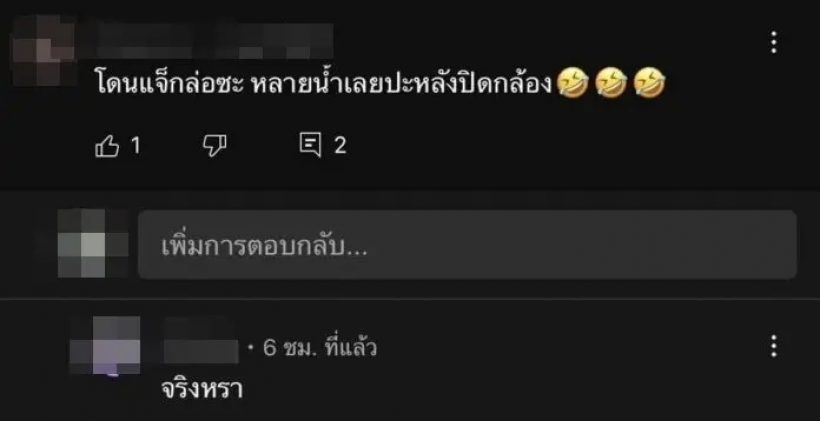Click your avatar beside the reply field
820x421 pixels.
tap(93, 243)
